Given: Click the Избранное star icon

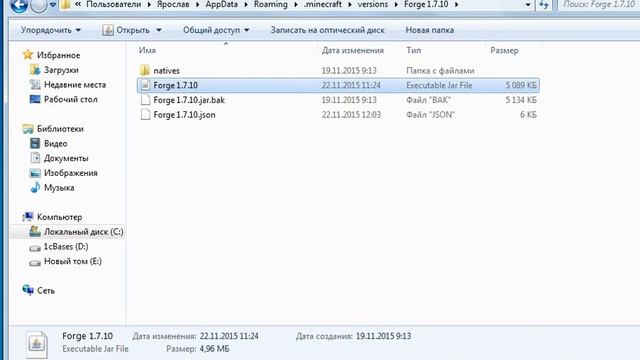Looking at the screenshot, I should [x=28, y=55].
